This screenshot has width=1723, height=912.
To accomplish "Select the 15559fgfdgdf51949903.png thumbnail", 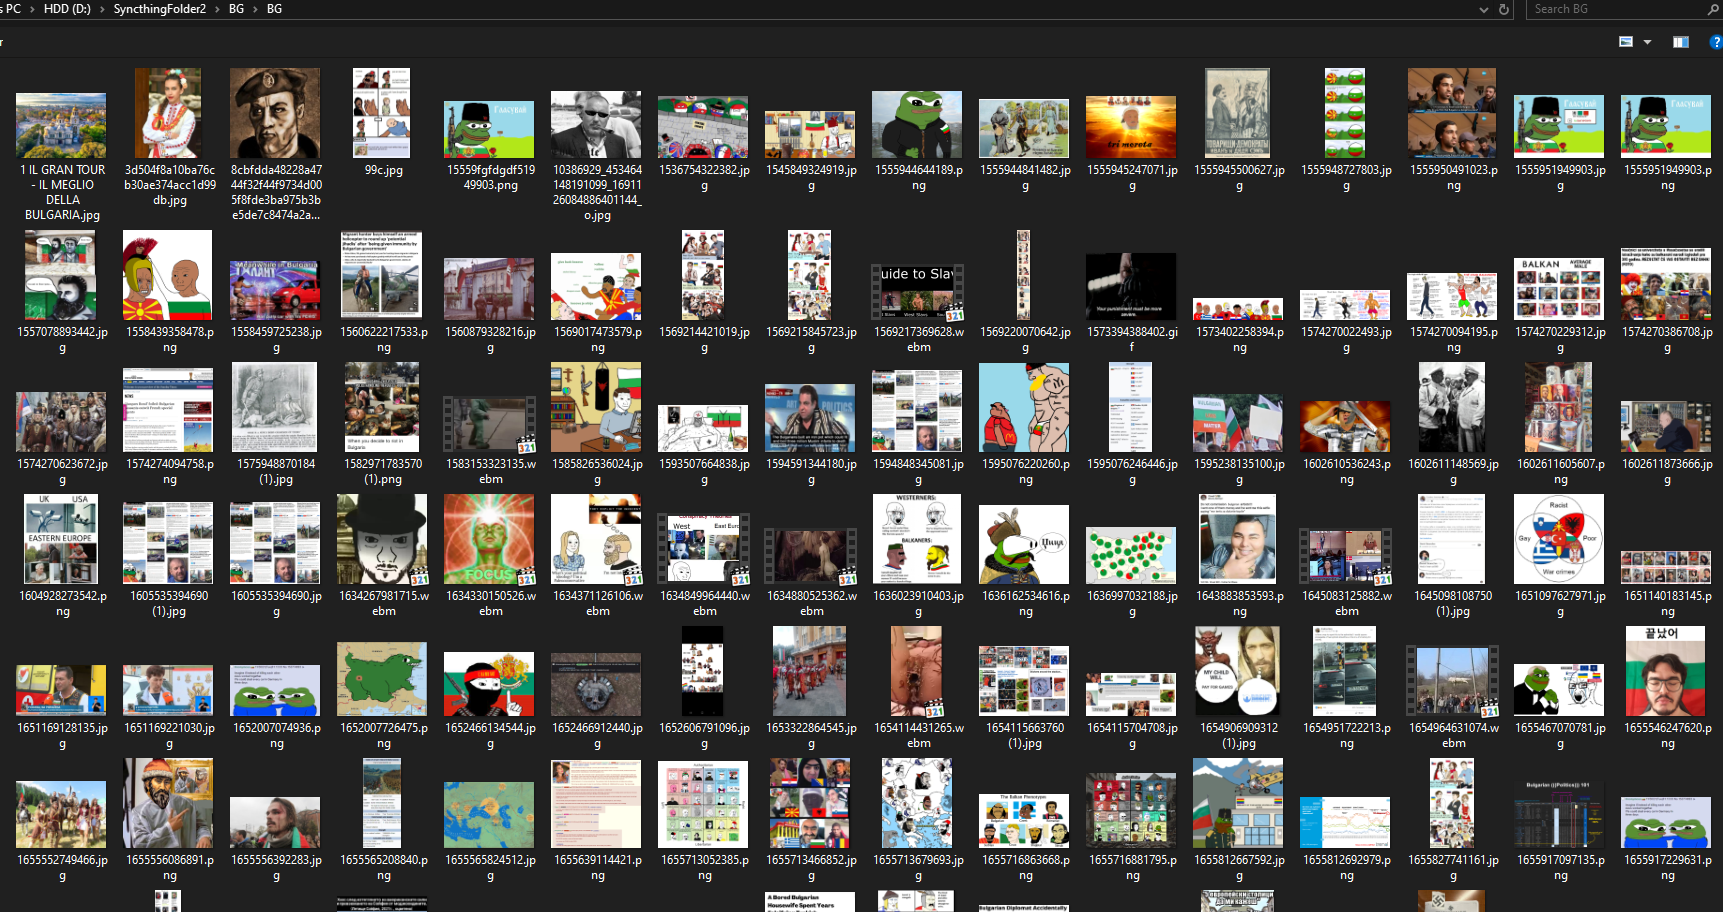I will (489, 129).
